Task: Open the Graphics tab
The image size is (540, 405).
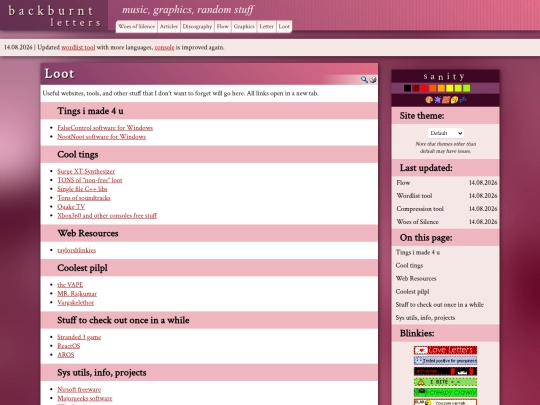Action: pos(244,27)
